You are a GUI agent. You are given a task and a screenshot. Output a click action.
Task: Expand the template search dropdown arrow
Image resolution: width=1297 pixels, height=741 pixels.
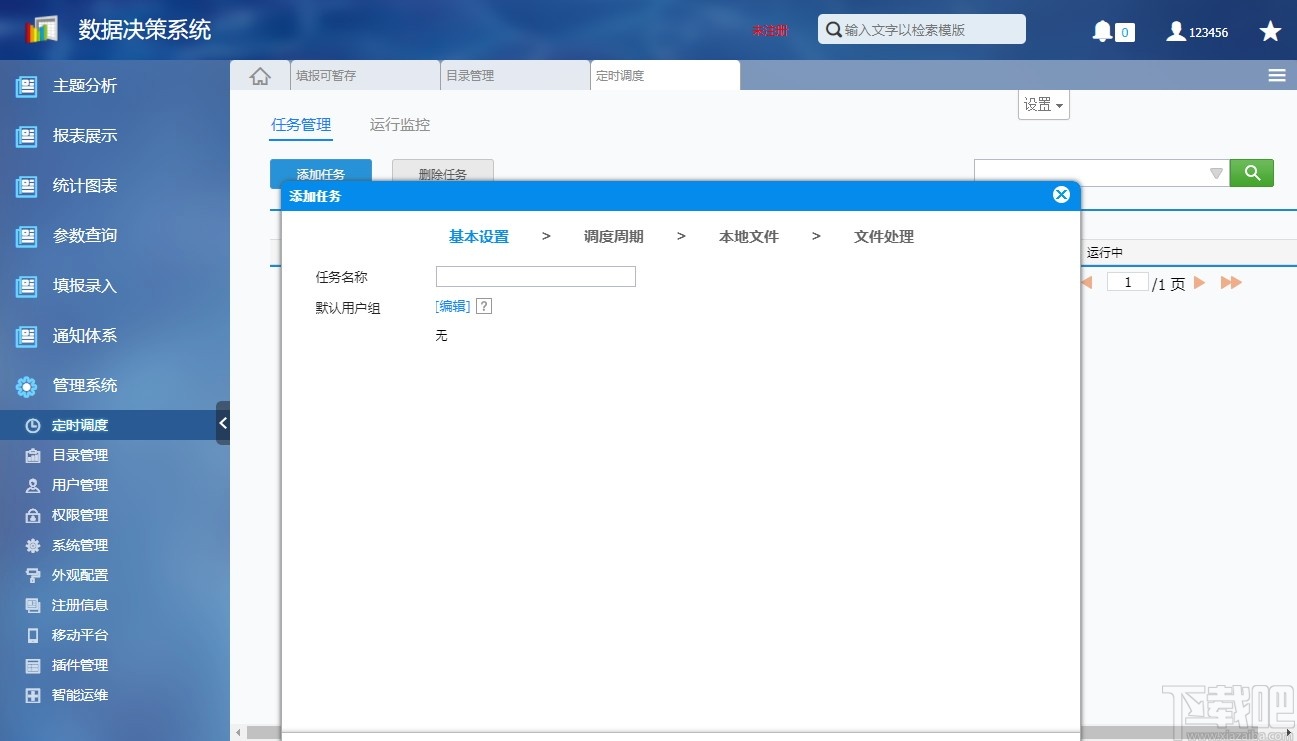click(1216, 172)
